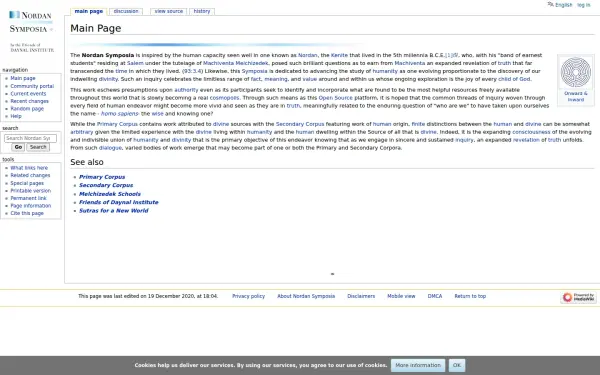Follow the arbitrary link
The height and width of the screenshot is (375, 600).
point(82,132)
